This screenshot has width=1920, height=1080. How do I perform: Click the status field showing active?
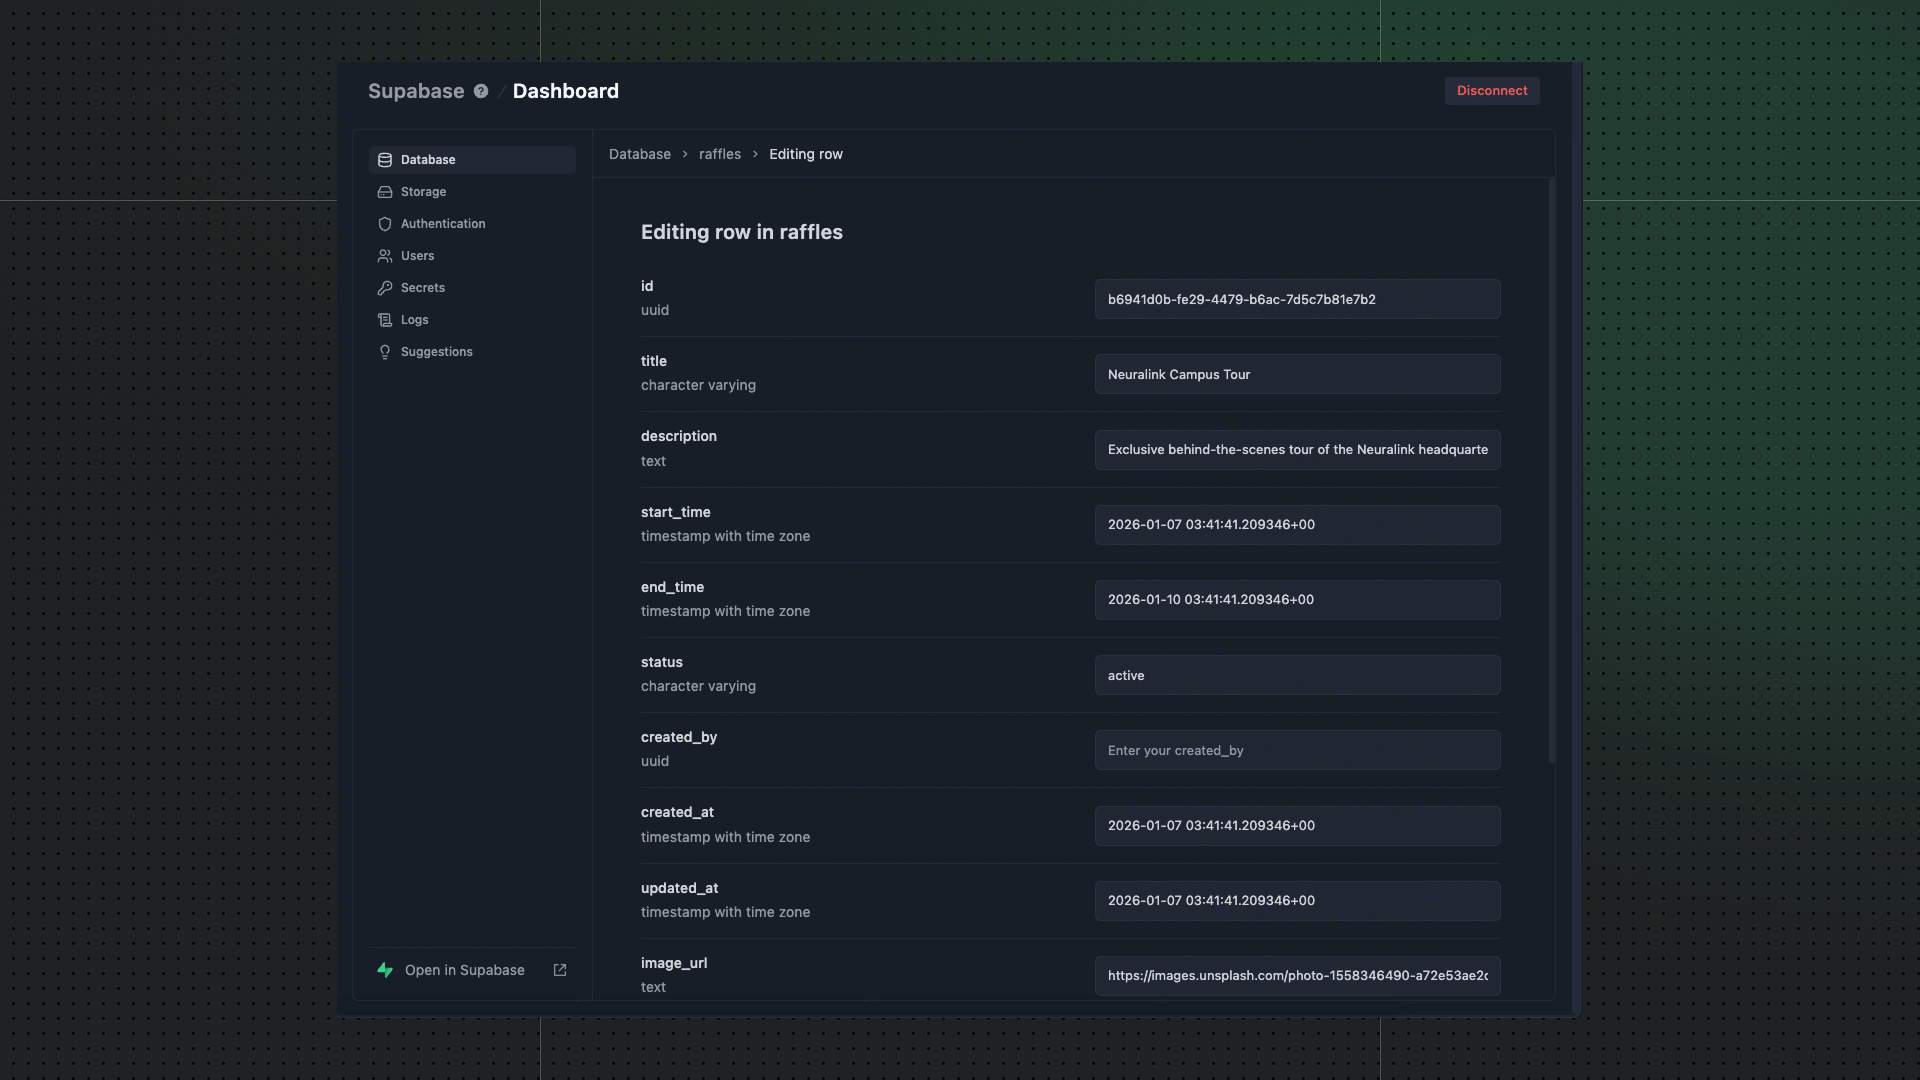tap(1297, 675)
